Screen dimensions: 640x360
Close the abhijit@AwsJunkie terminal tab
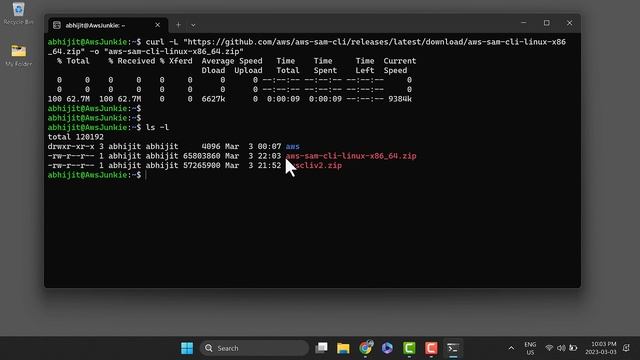(x=158, y=25)
